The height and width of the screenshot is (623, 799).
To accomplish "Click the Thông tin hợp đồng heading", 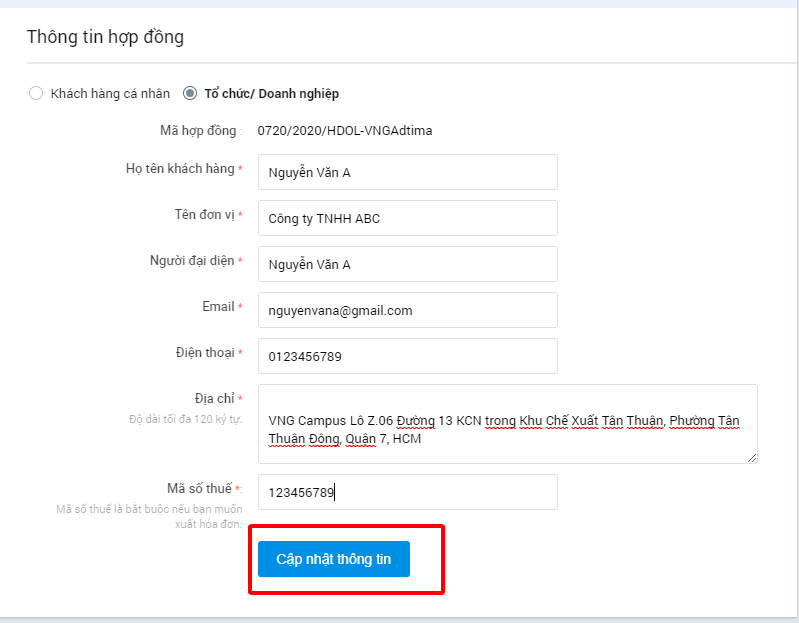I will point(105,37).
